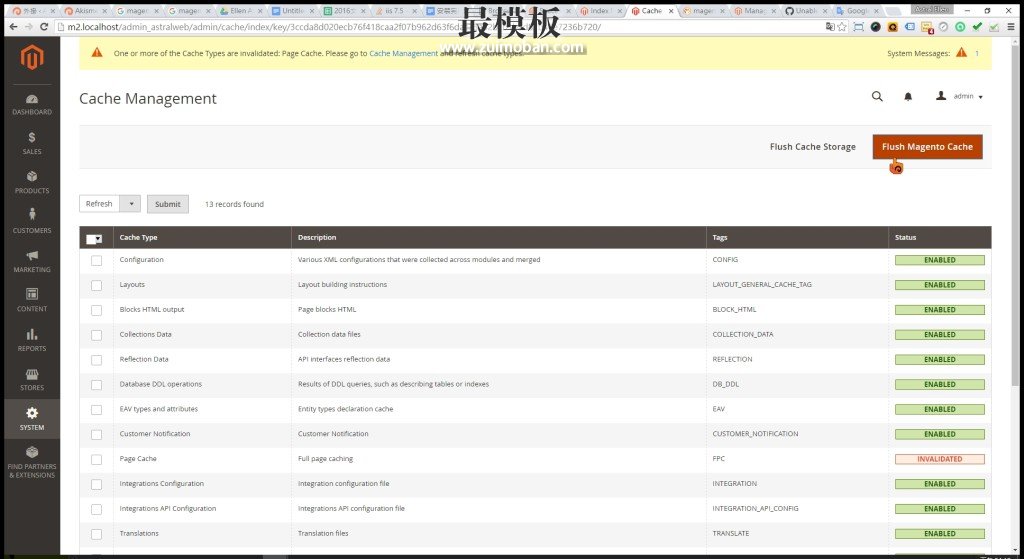The width and height of the screenshot is (1024, 559).
Task: Click the Magento logo in the sidebar
Action: 31,57
